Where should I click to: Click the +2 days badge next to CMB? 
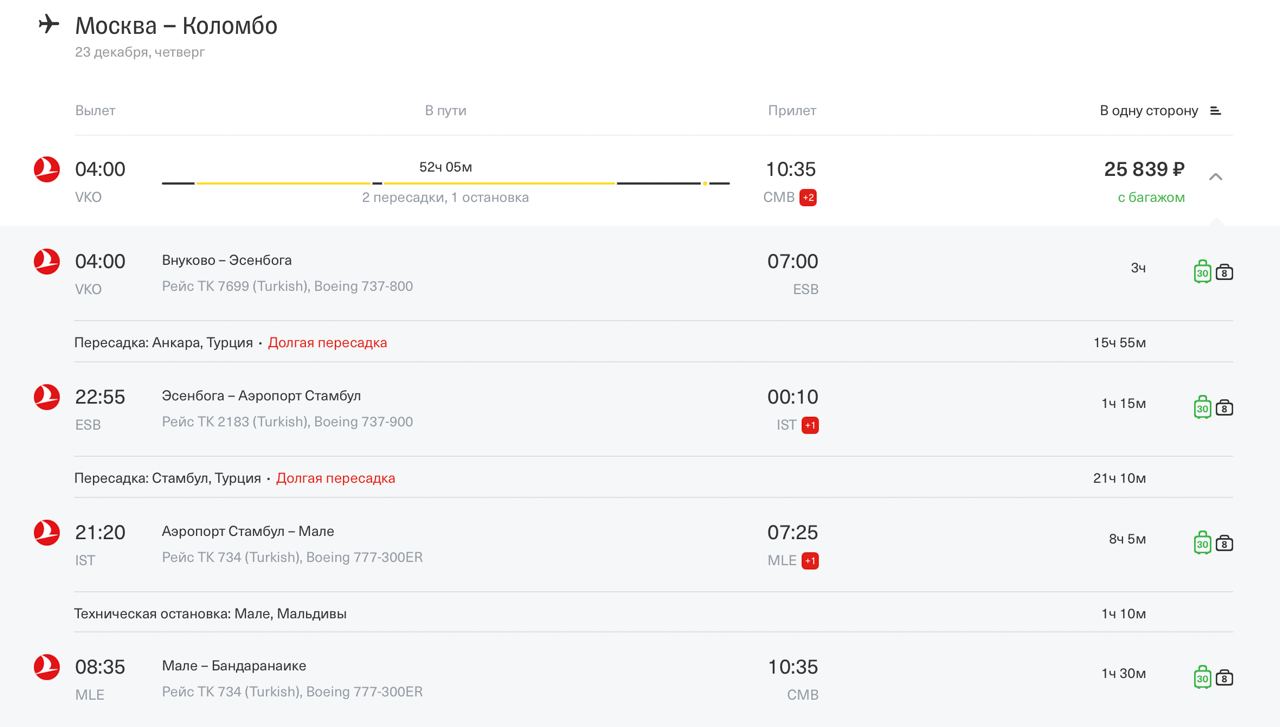(x=808, y=198)
